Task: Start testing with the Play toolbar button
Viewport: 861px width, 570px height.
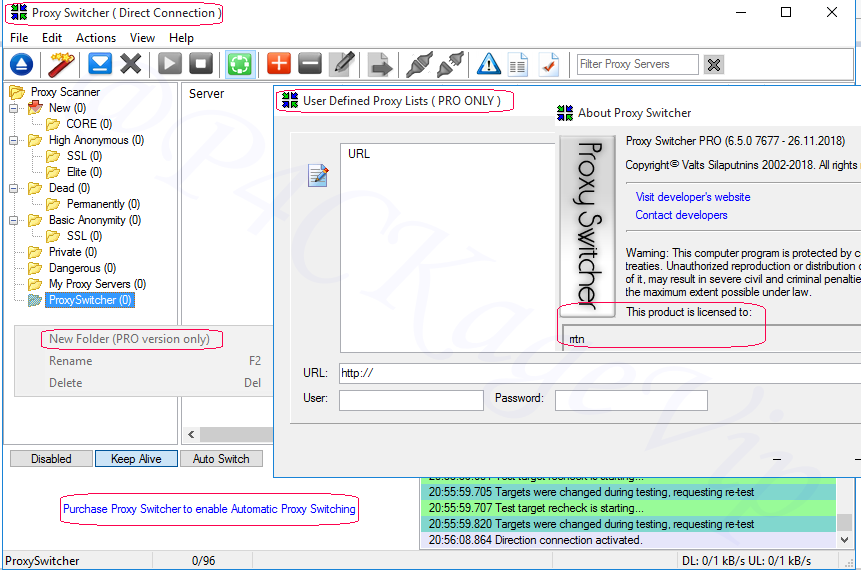Action: coord(170,64)
